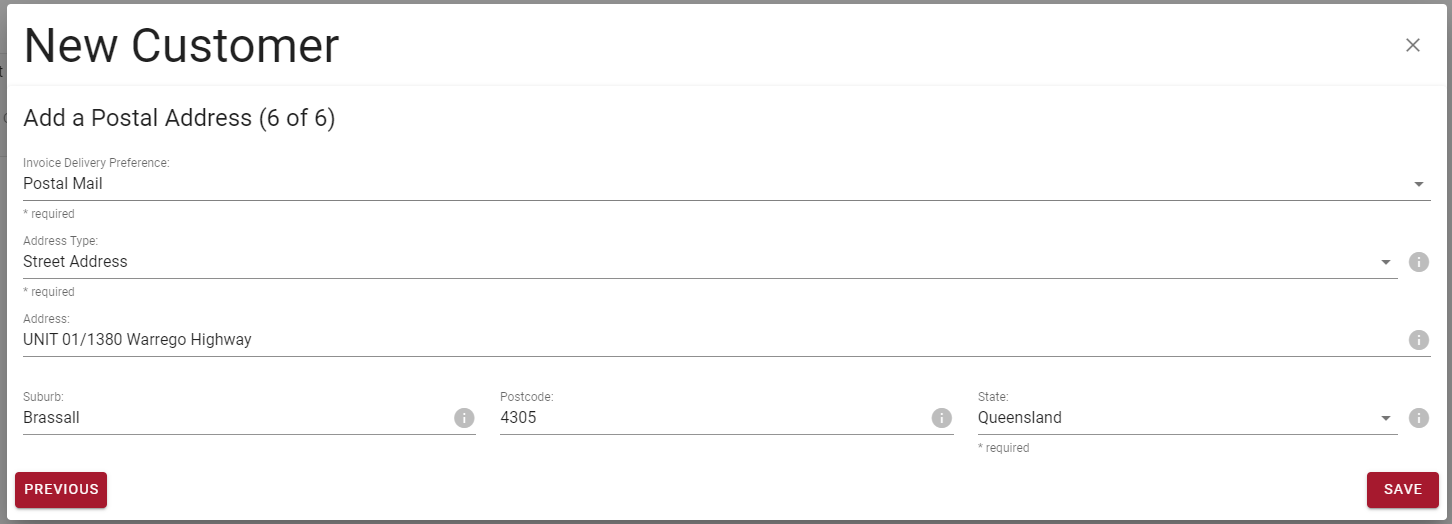Click the Street Address selection
The width and height of the screenshot is (1452, 524).
75,262
